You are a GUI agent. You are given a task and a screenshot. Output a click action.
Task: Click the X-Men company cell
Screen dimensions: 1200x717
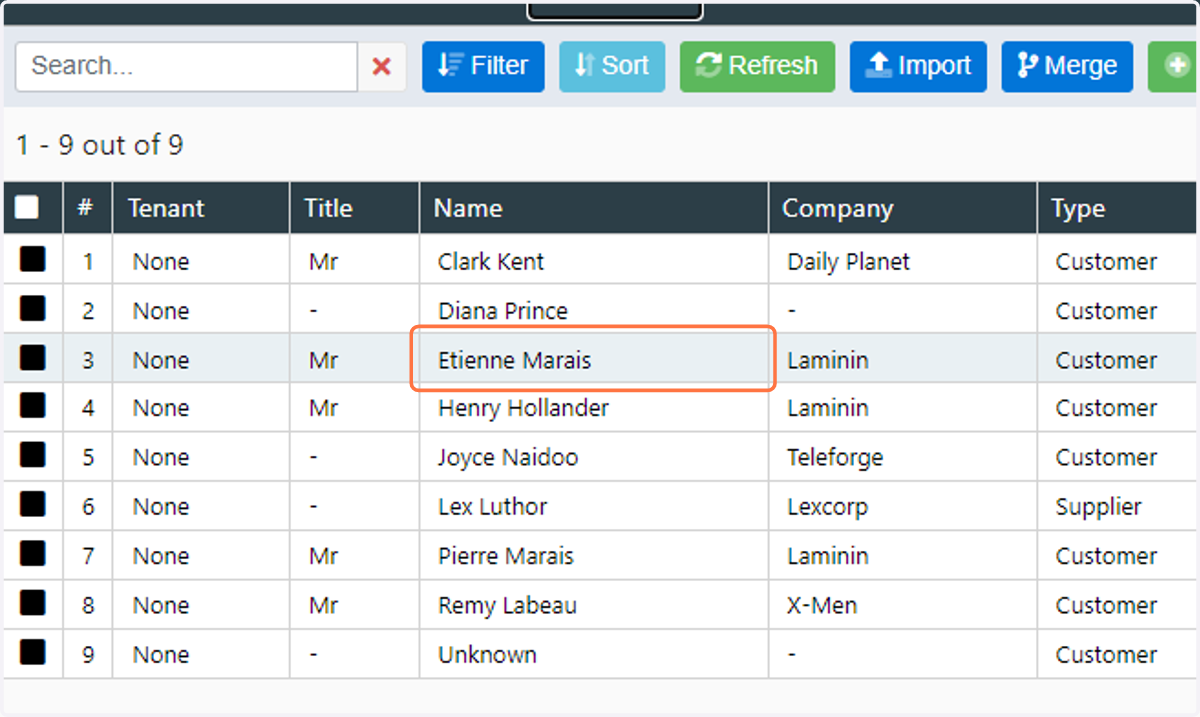(902, 605)
